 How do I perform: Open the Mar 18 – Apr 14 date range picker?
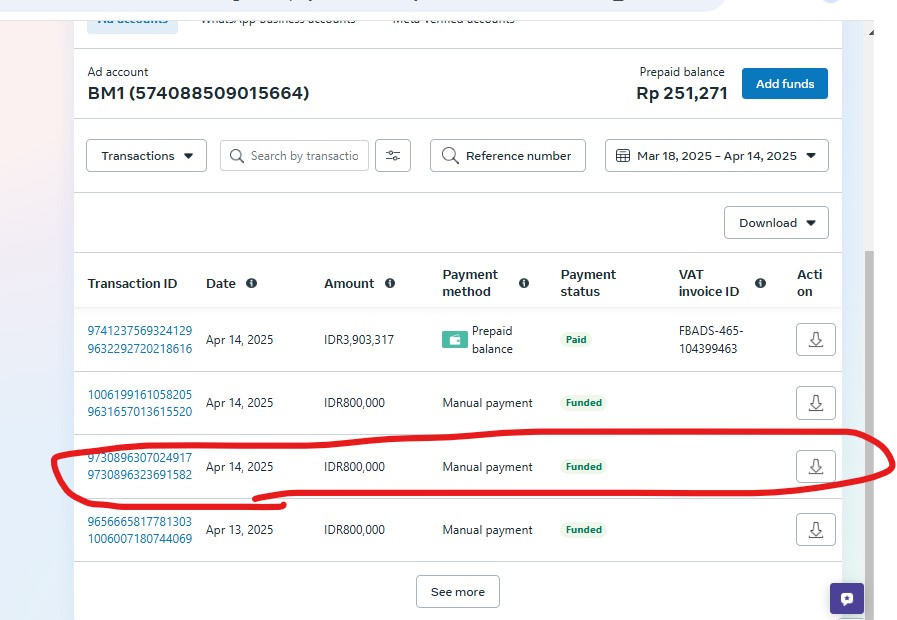pyautogui.click(x=716, y=156)
